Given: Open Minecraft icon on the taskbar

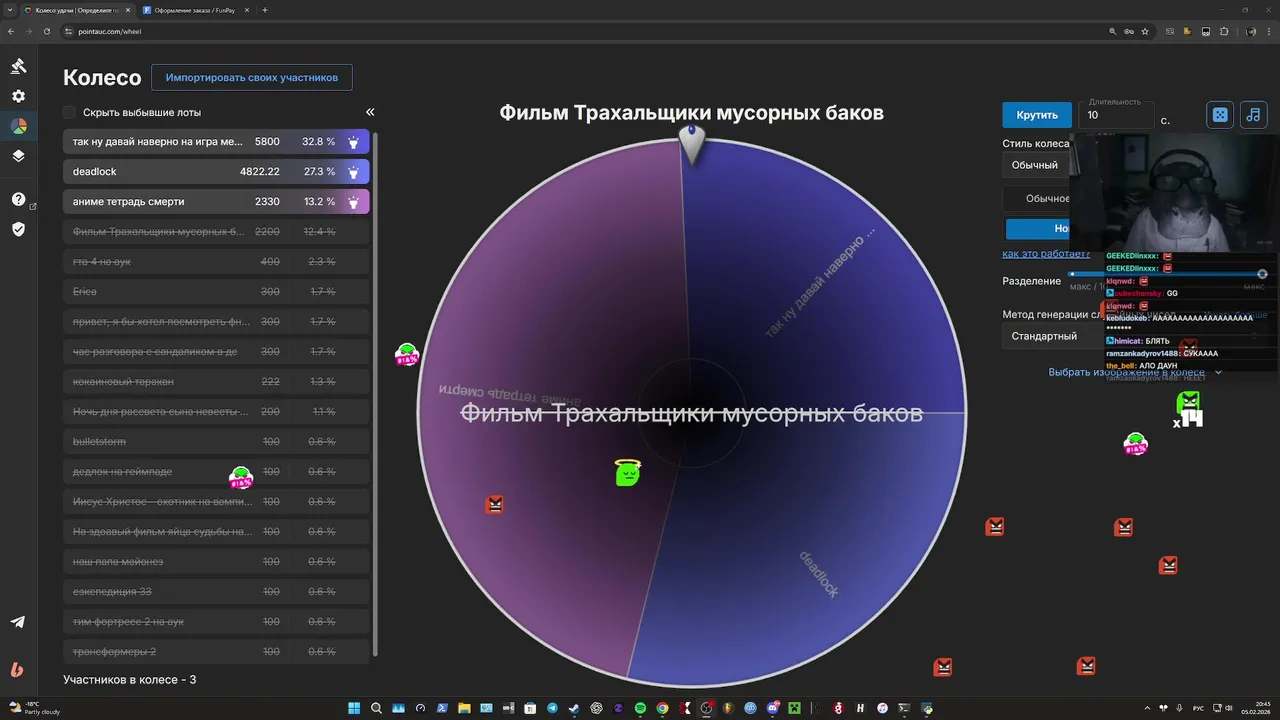Looking at the screenshot, I should pos(794,708).
